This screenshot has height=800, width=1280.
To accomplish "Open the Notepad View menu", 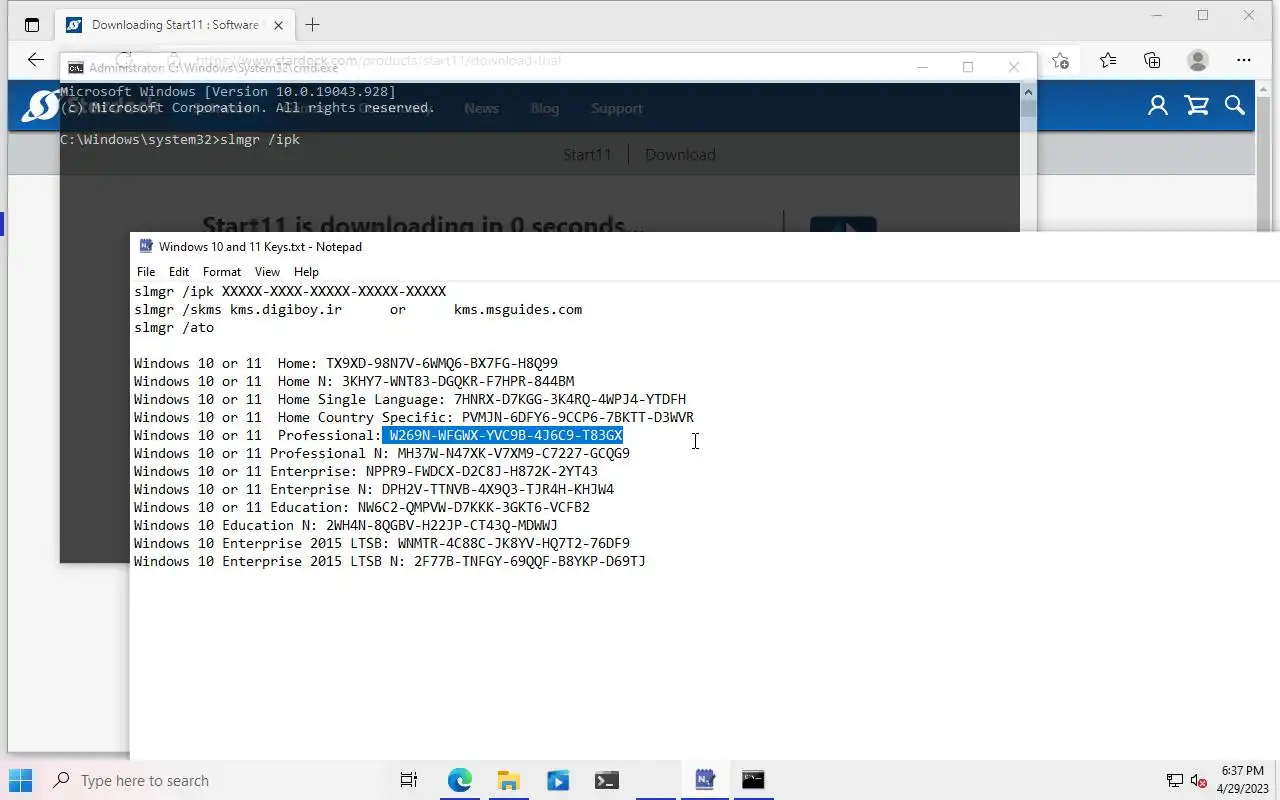I will point(267,272).
